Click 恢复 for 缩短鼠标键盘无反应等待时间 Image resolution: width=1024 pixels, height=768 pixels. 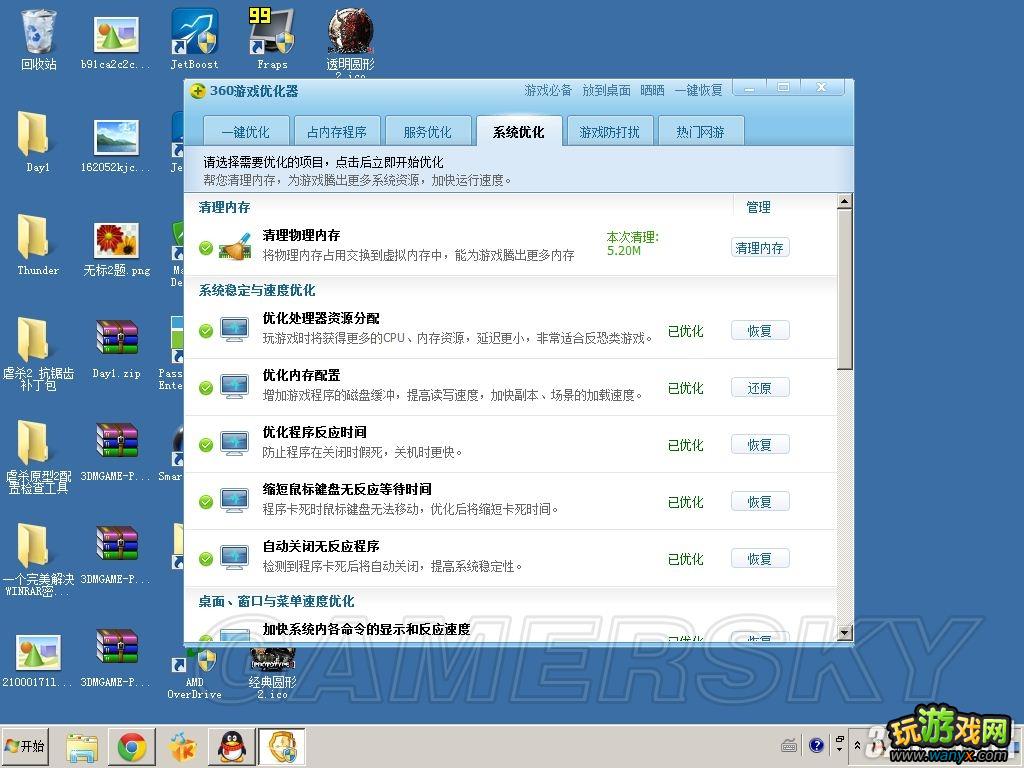(x=760, y=502)
